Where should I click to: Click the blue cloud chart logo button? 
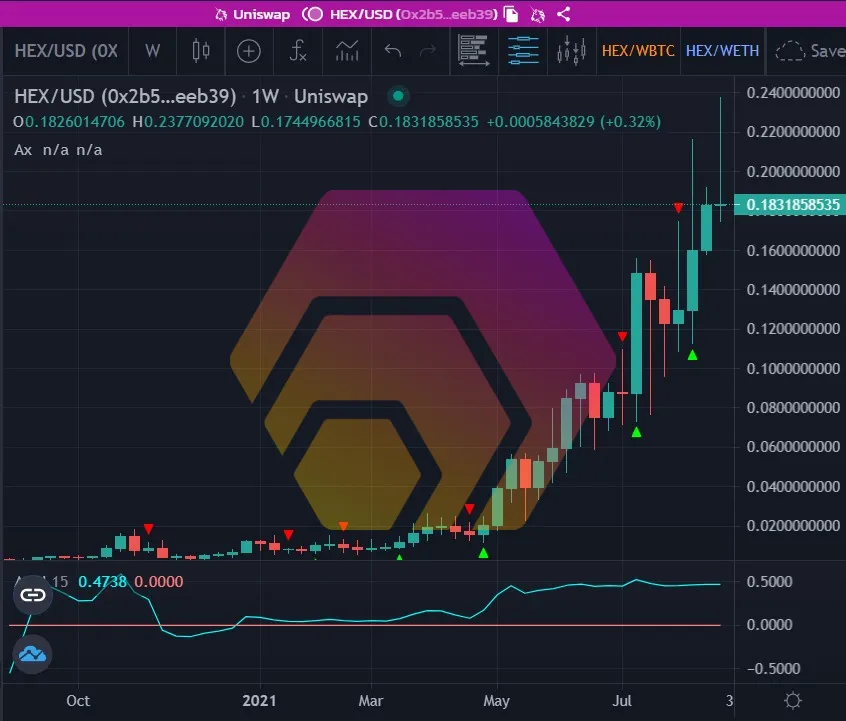click(x=32, y=654)
